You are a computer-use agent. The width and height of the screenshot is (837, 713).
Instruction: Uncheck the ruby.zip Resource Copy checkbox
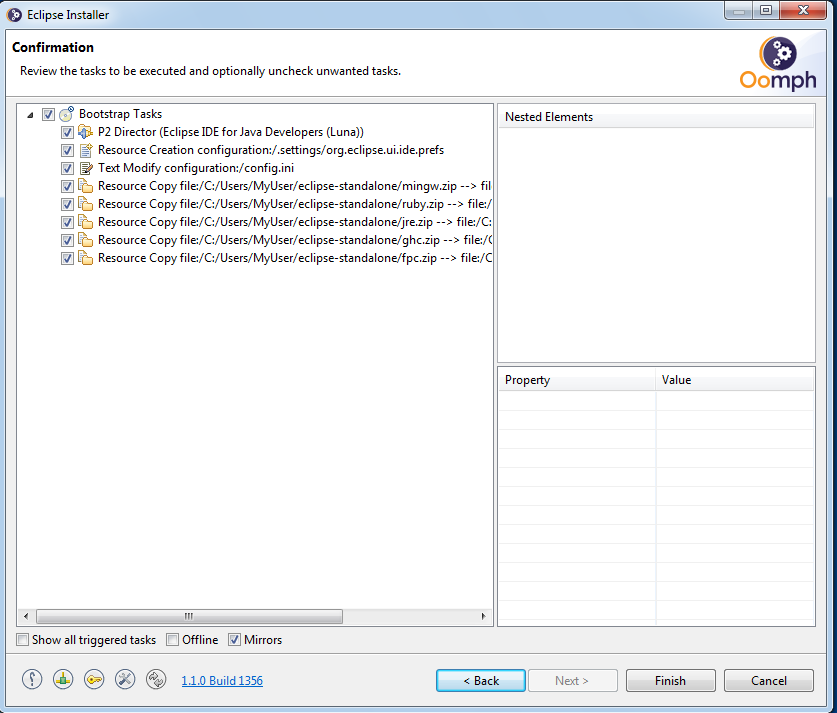click(67, 204)
